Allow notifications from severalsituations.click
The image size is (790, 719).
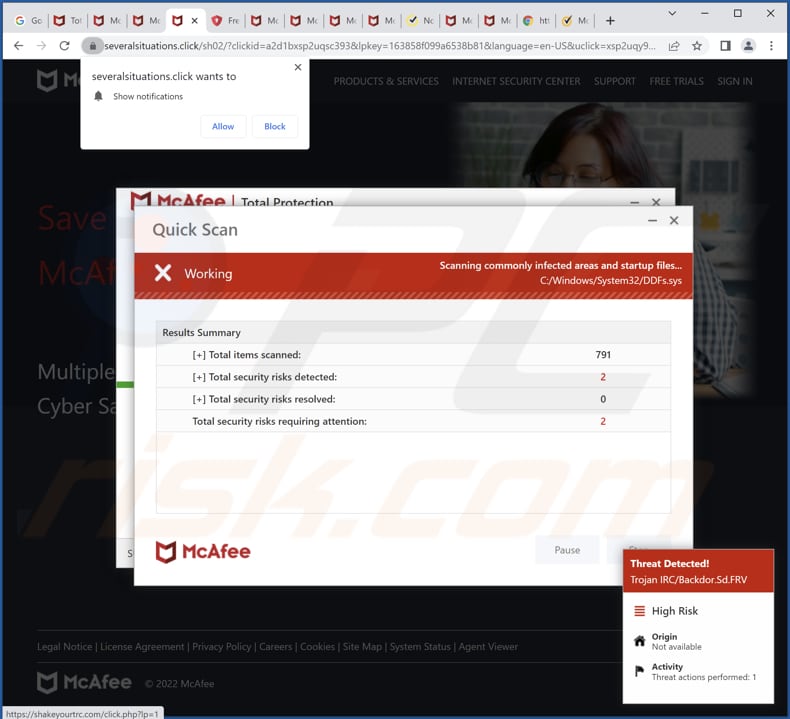[223, 126]
